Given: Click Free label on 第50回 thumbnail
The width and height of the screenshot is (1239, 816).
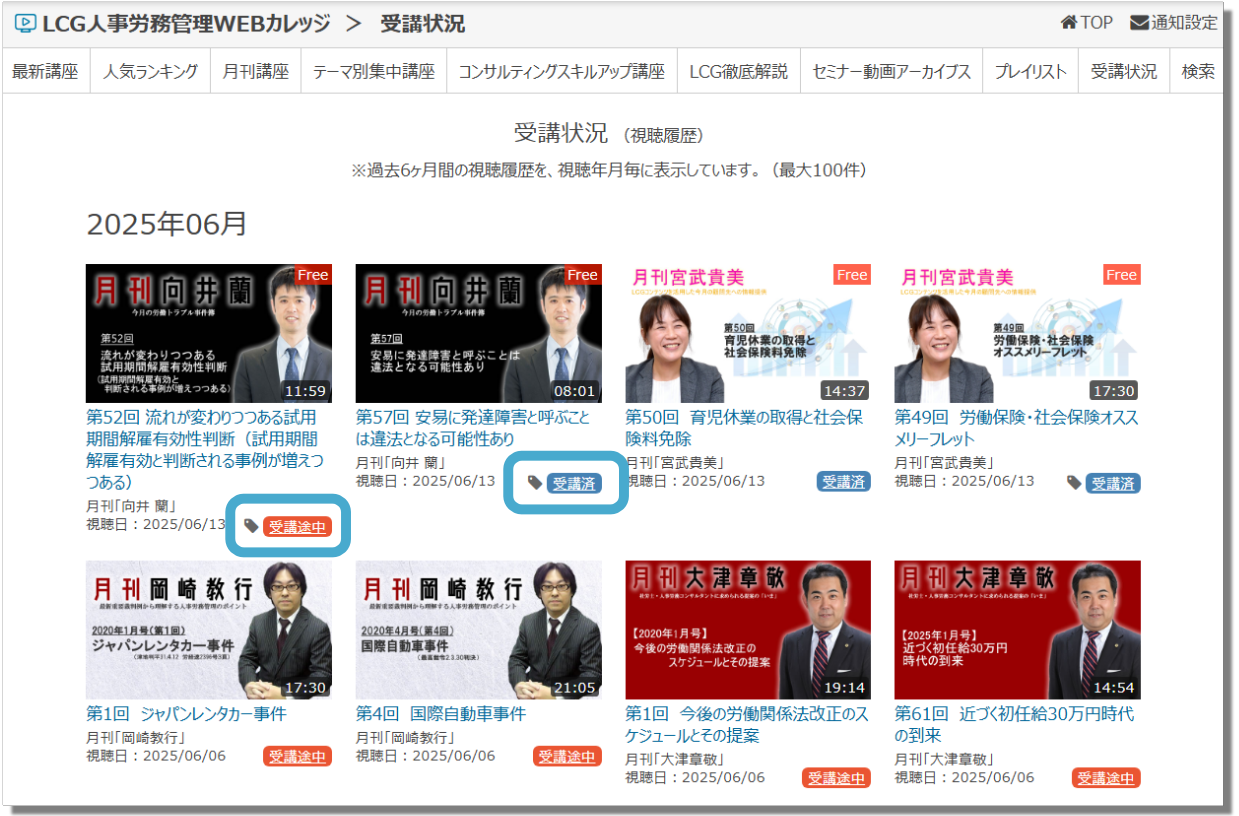Looking at the screenshot, I should [852, 274].
